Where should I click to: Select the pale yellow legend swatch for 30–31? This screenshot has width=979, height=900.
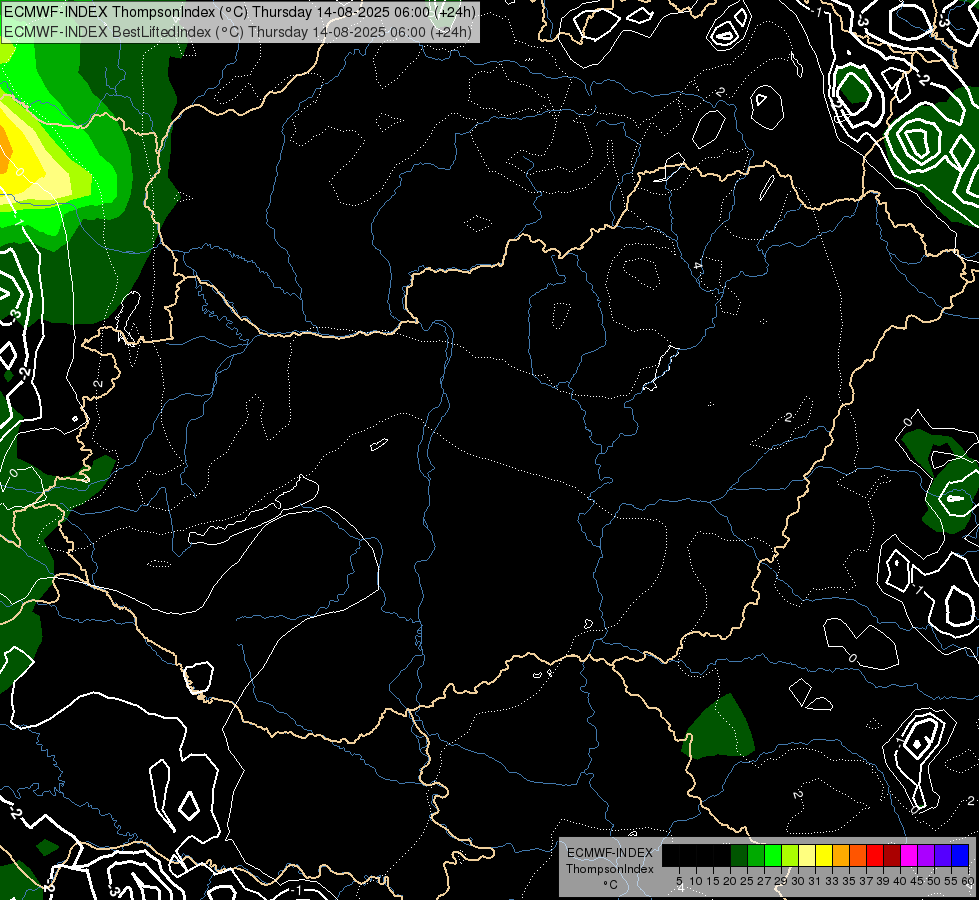tap(807, 855)
